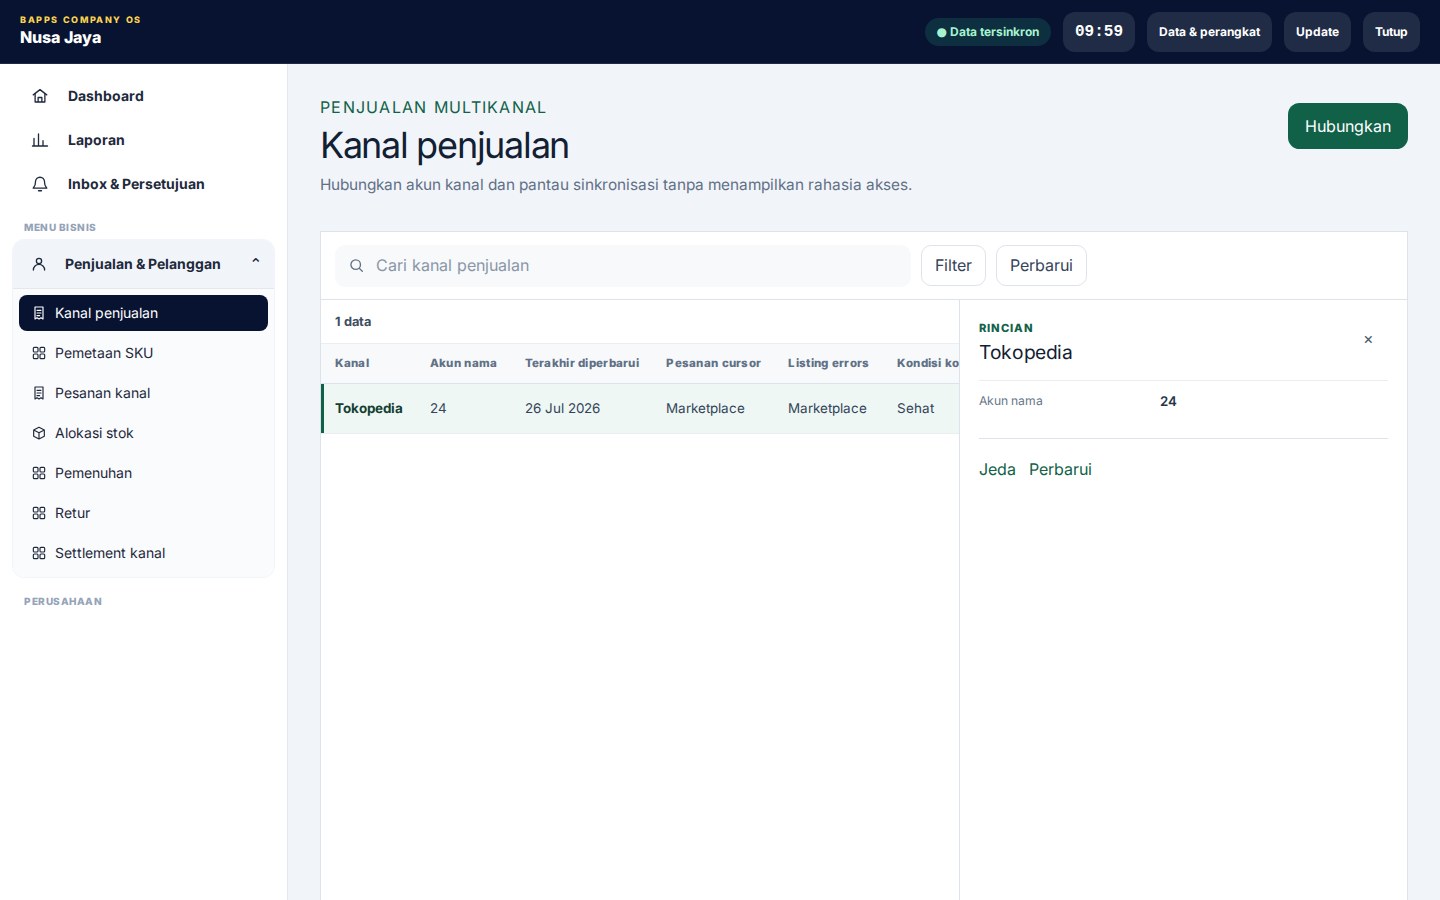Screen dimensions: 1440x900
Task: Go to Alokasi stok page
Action: (x=143, y=433)
